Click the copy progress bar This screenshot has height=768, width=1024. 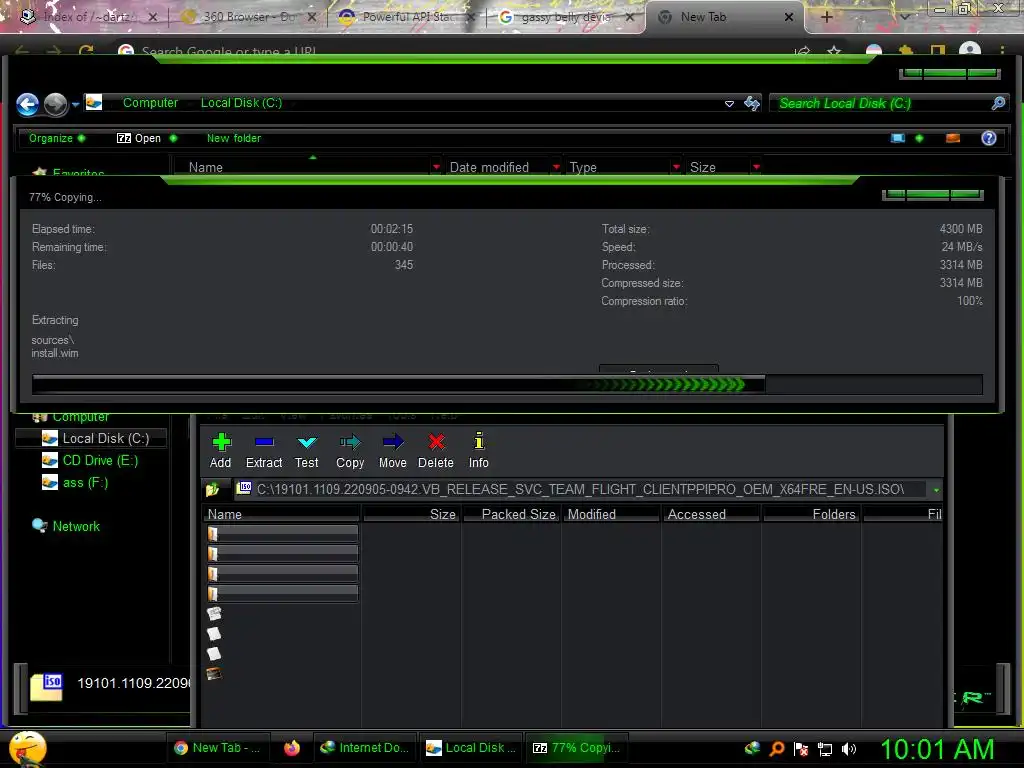click(507, 385)
